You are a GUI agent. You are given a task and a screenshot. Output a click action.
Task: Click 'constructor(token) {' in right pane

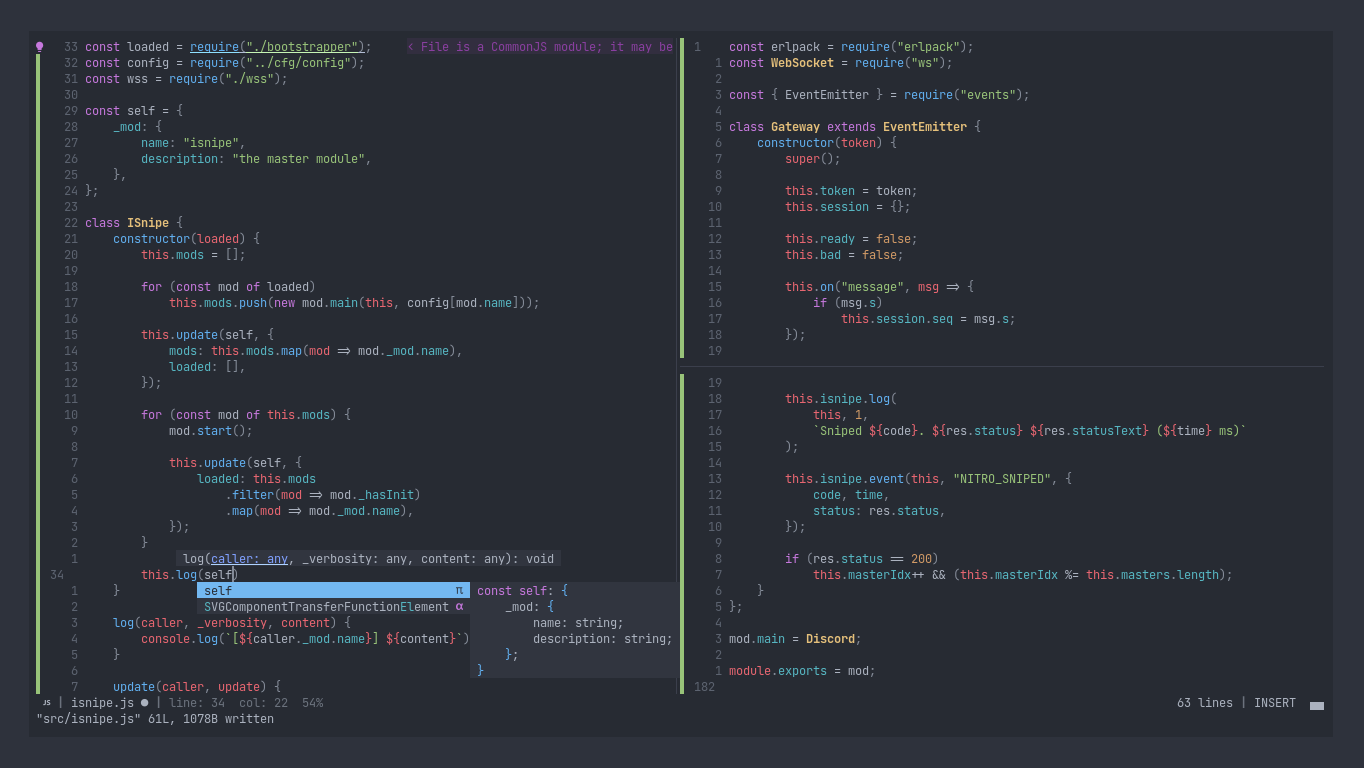click(x=827, y=142)
